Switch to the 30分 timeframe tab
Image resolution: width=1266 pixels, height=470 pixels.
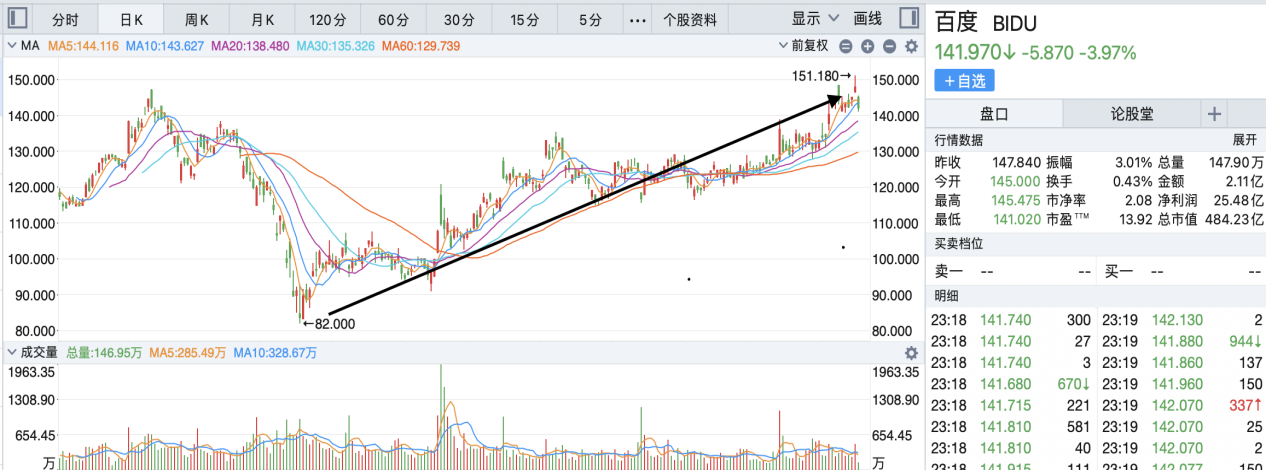coord(459,19)
